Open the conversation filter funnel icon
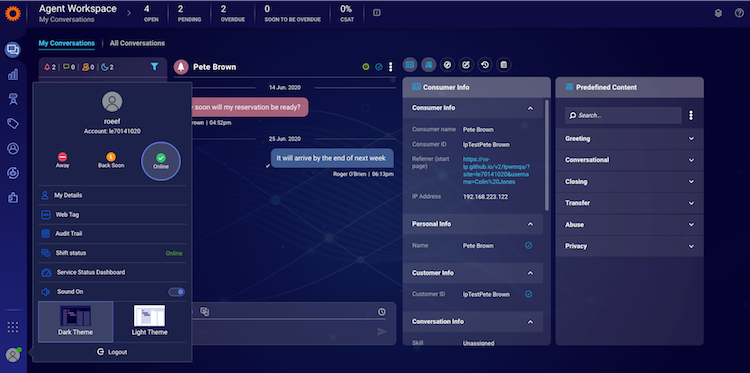This screenshot has width=750, height=373. (x=154, y=67)
